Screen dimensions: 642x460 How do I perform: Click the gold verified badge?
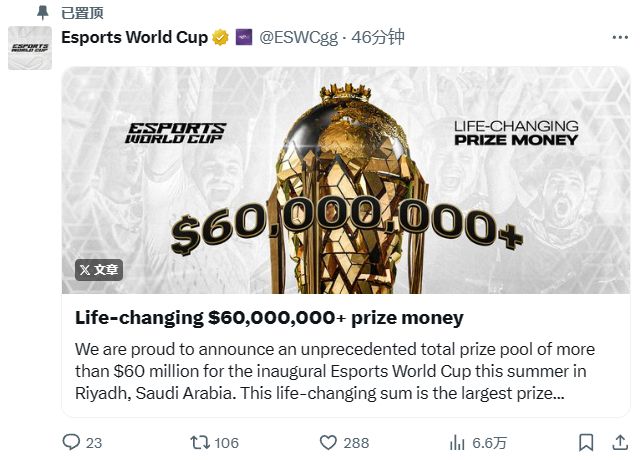[x=220, y=38]
